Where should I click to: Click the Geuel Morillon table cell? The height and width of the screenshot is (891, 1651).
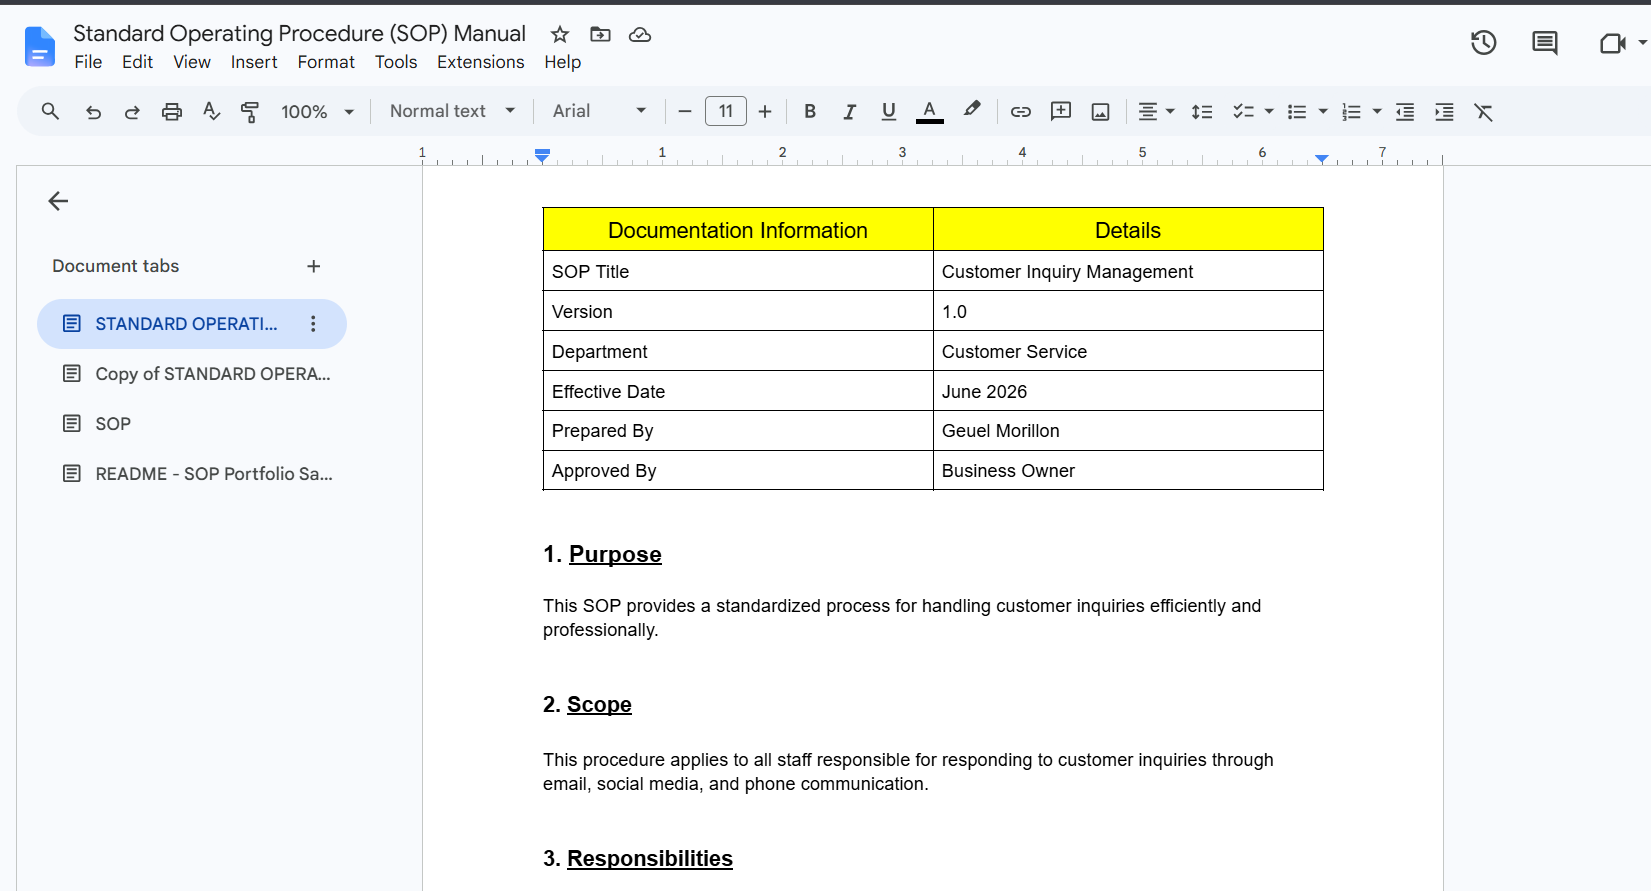pos(1128,431)
